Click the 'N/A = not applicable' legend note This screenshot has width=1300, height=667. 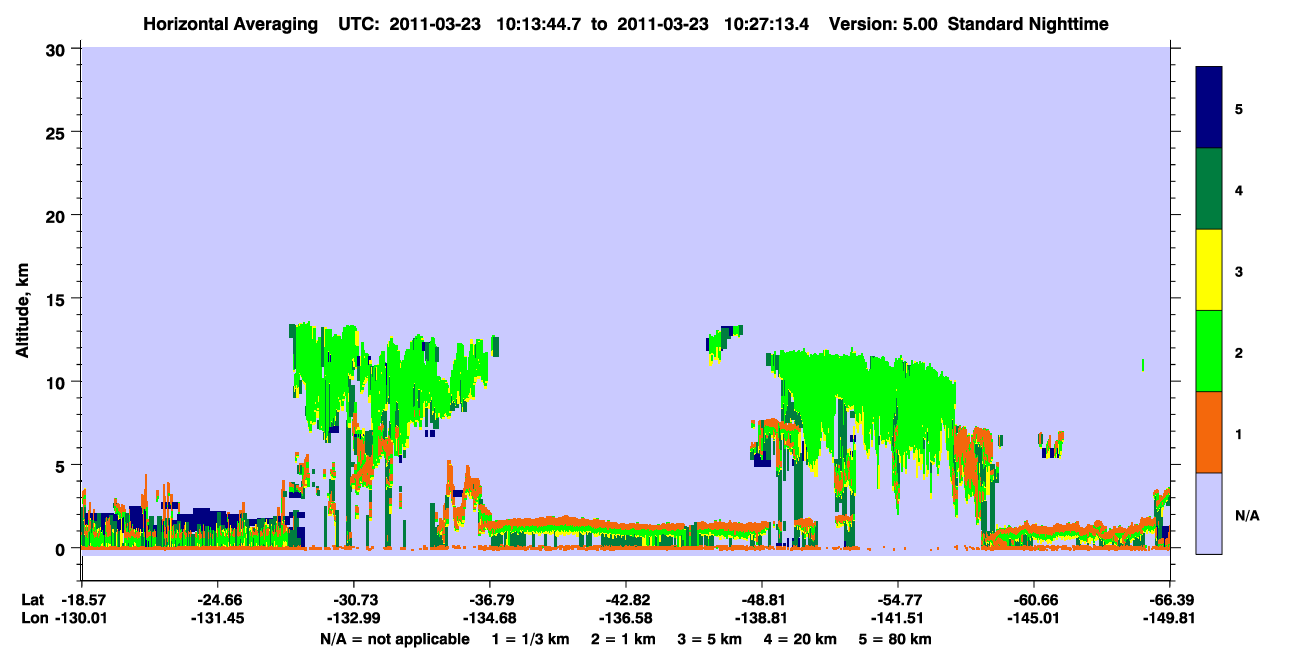click(395, 638)
